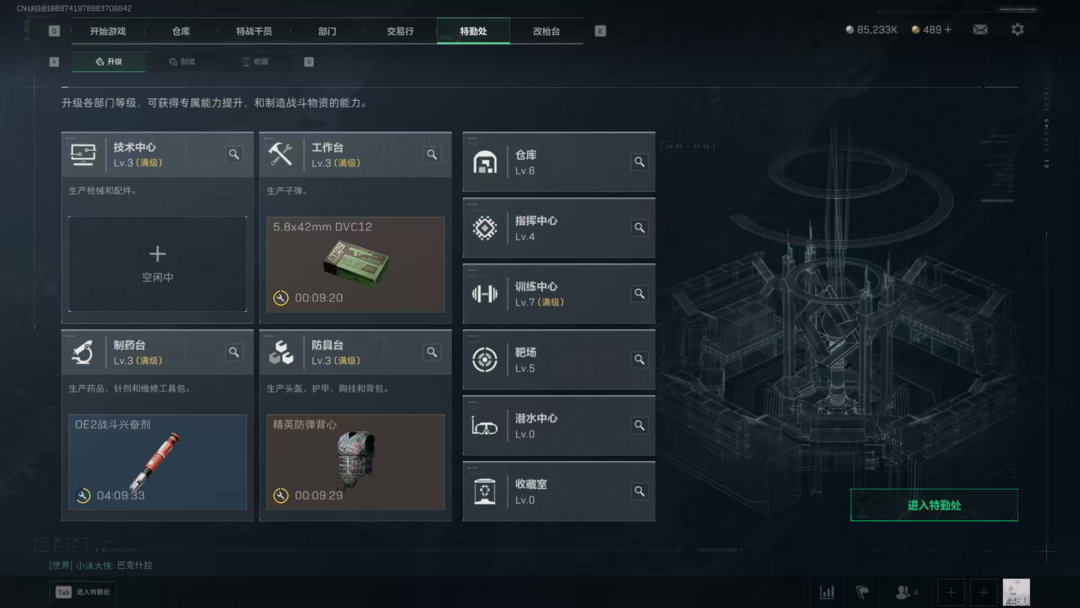
Task: Click the 靶场 target icon
Action: [484, 359]
